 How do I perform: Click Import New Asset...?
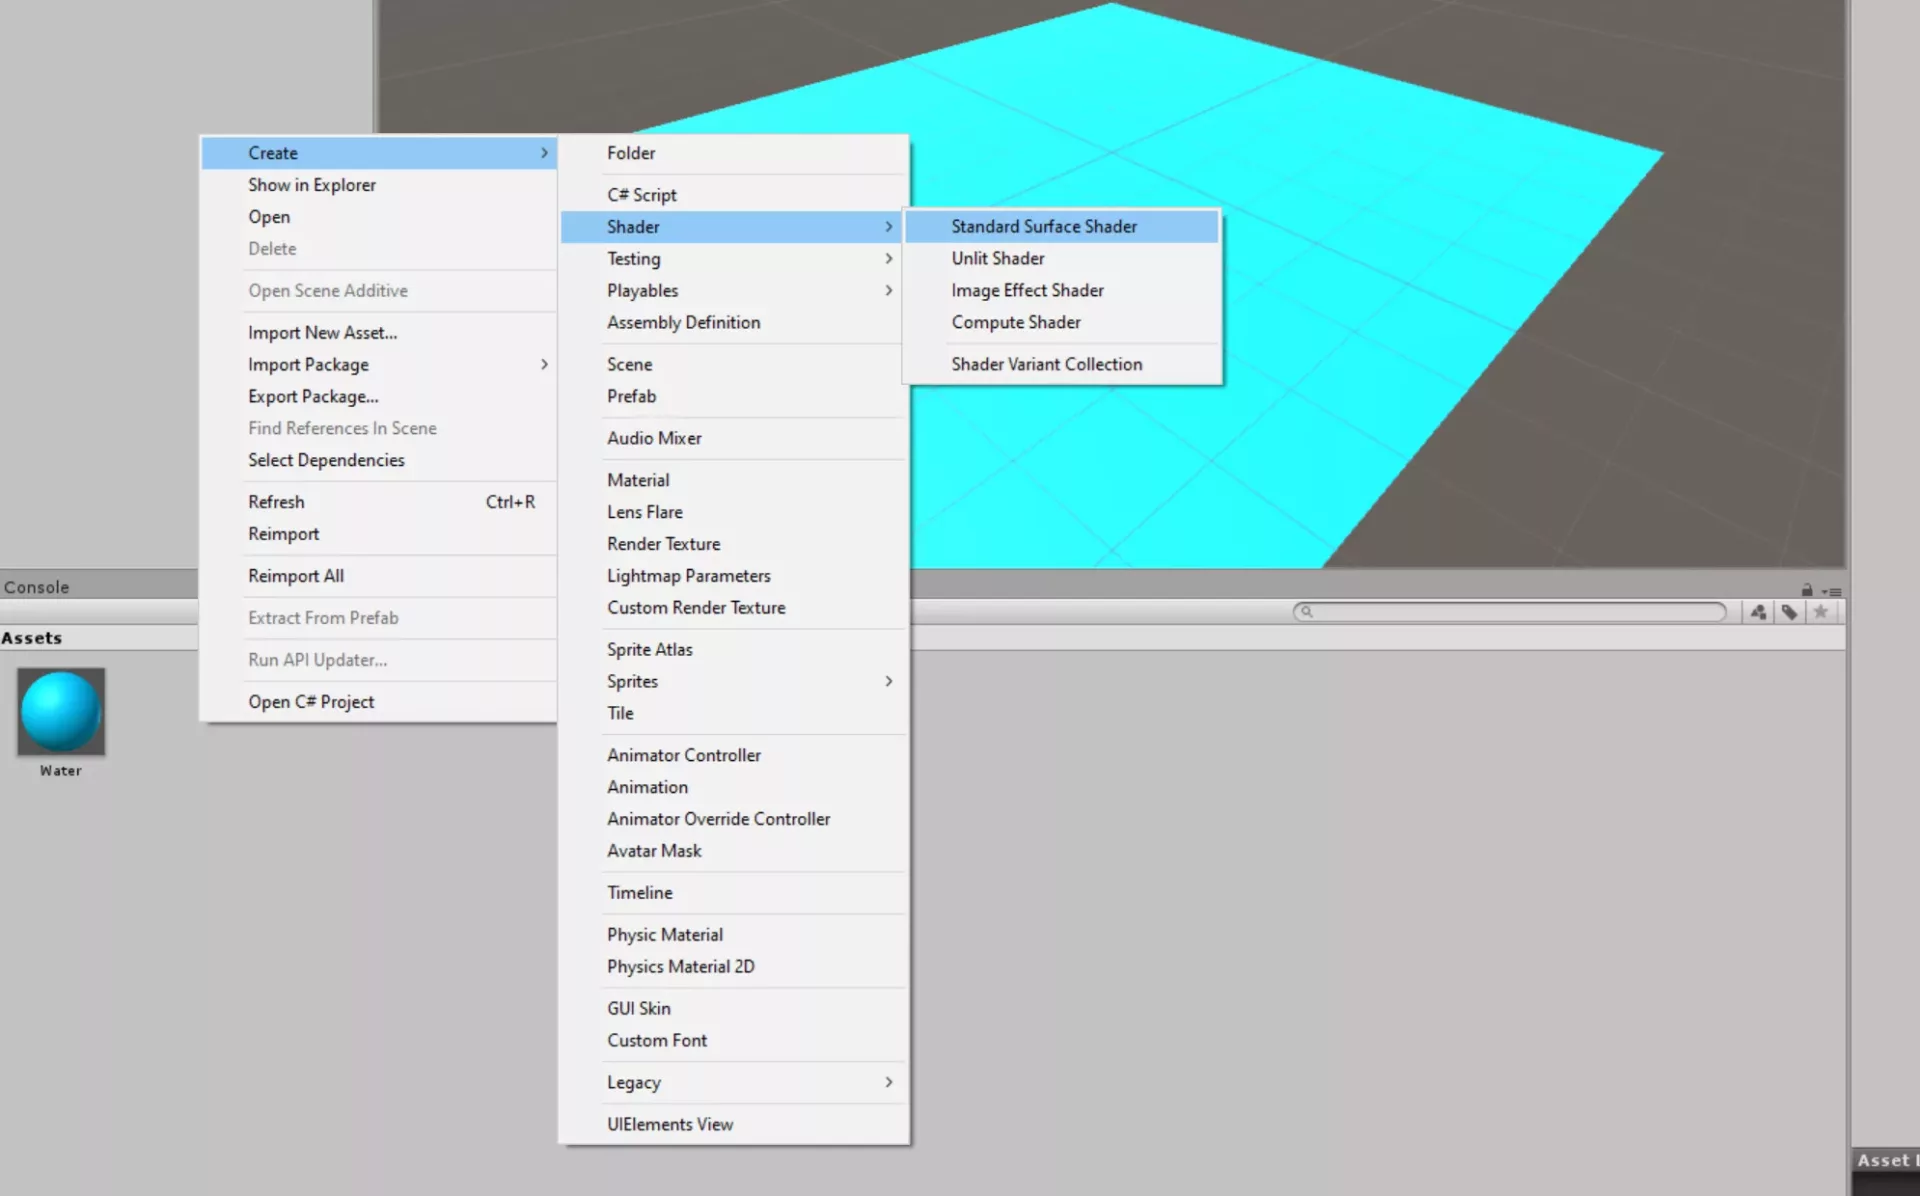(379, 333)
